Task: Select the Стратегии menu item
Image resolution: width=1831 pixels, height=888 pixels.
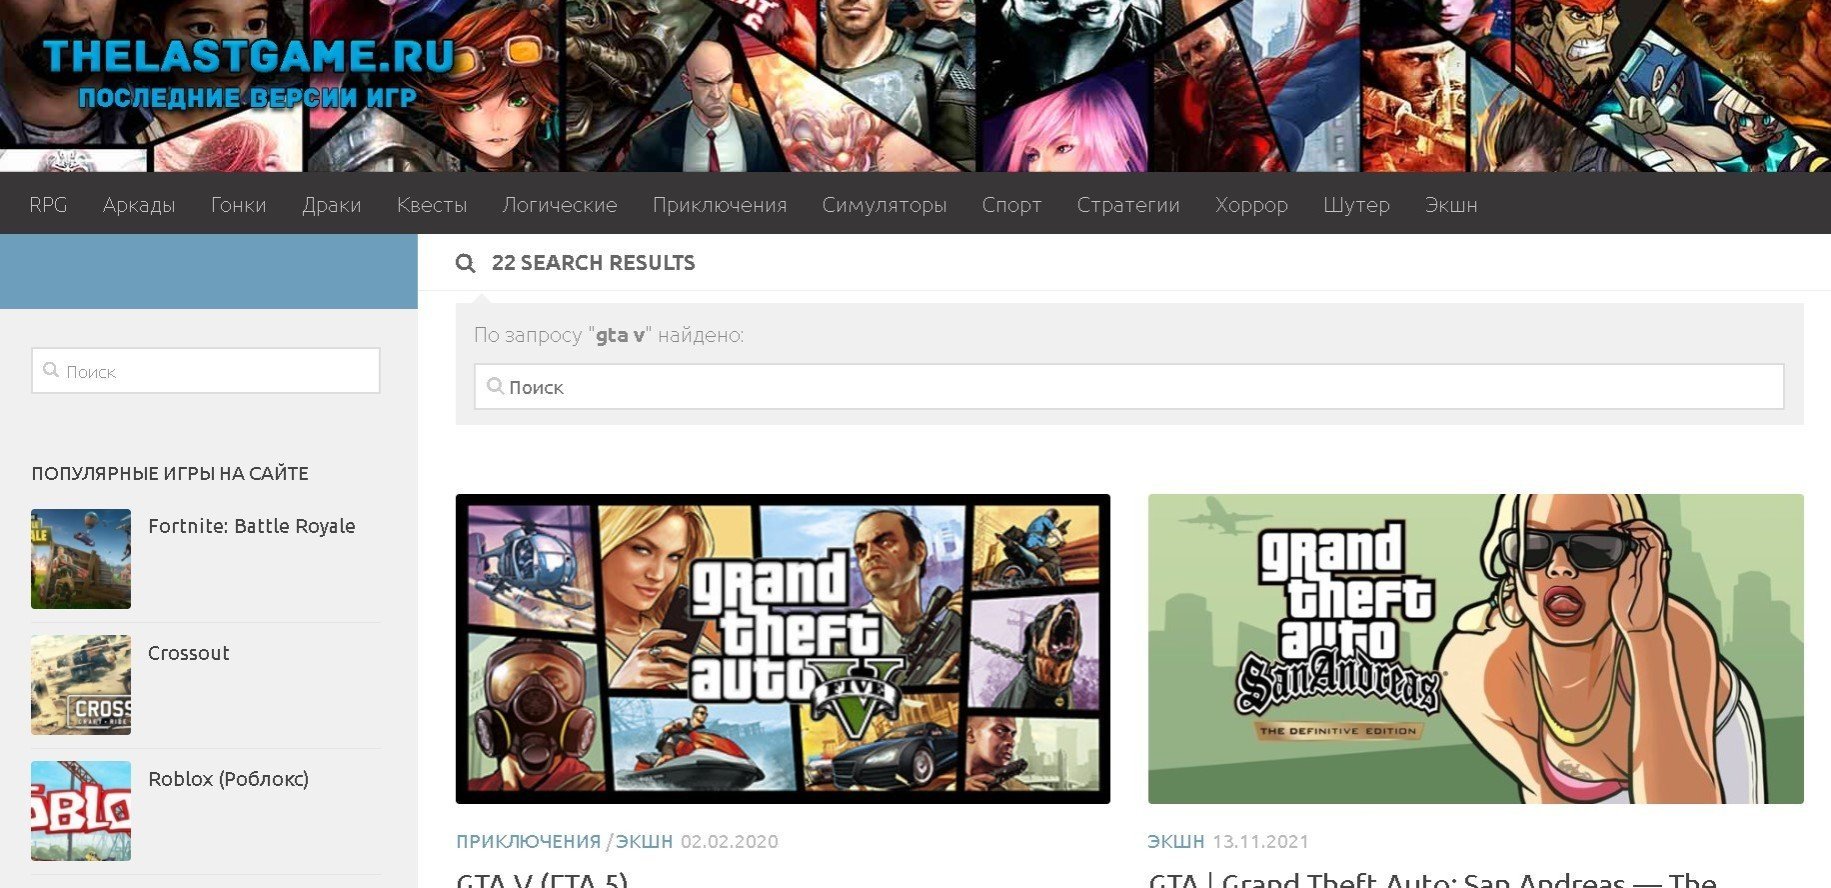Action: (x=1128, y=205)
